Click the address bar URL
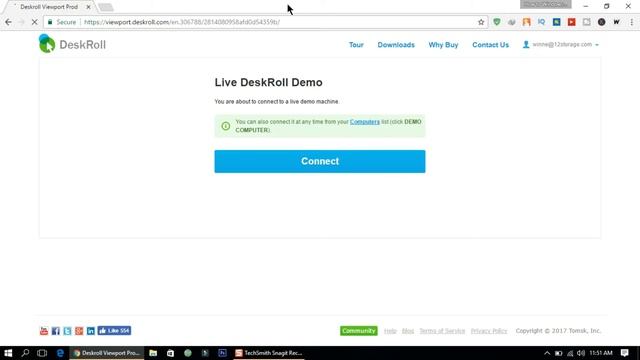640x360 pixels. (x=182, y=22)
